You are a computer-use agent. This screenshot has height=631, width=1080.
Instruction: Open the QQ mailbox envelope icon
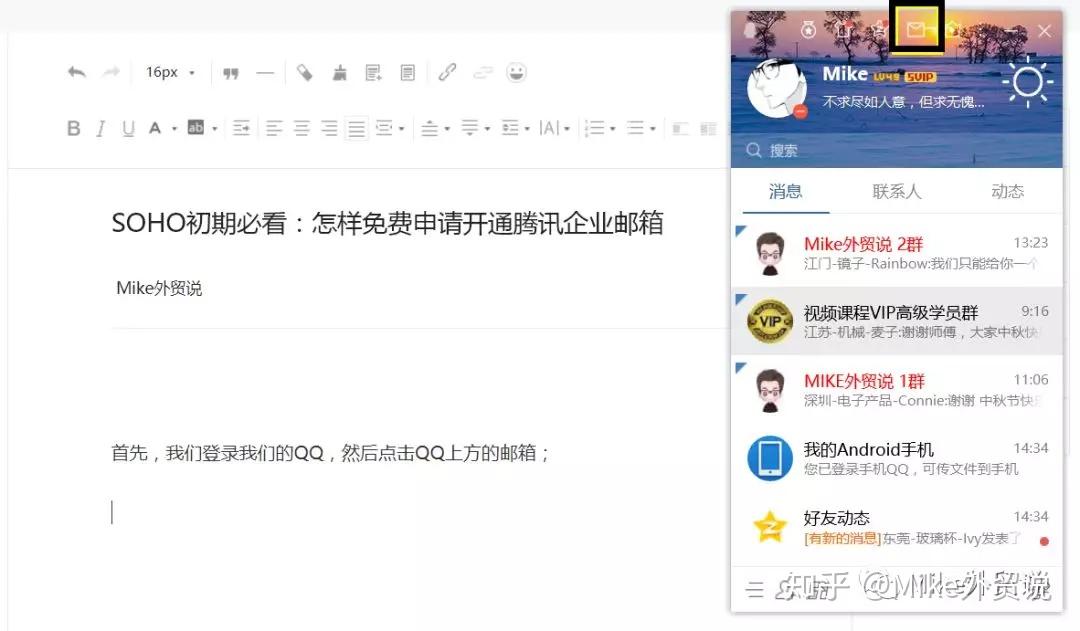[915, 29]
